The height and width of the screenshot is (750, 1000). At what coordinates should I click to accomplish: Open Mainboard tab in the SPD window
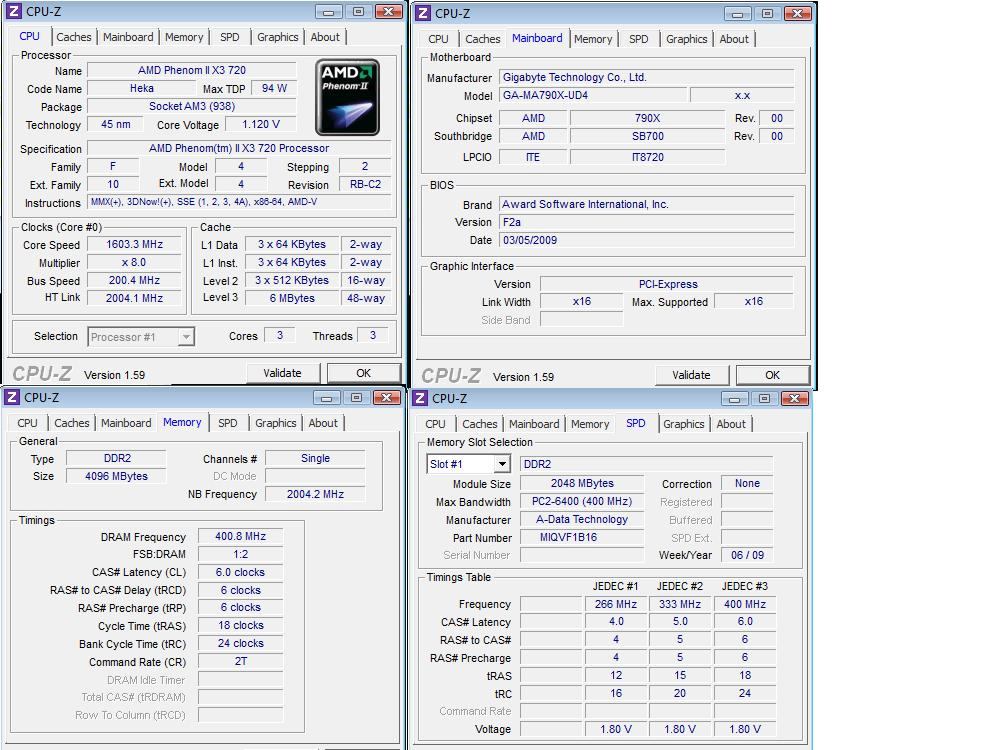[x=534, y=424]
